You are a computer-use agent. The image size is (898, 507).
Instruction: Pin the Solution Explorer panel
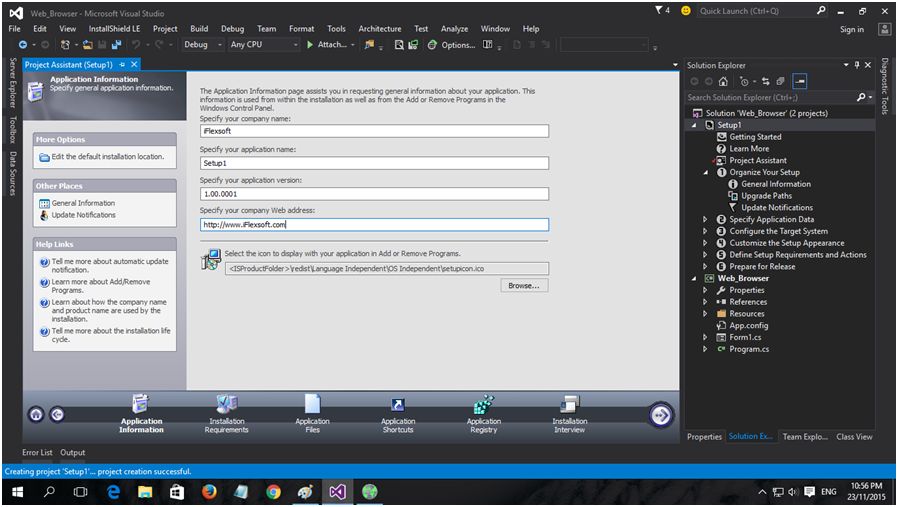(855, 65)
